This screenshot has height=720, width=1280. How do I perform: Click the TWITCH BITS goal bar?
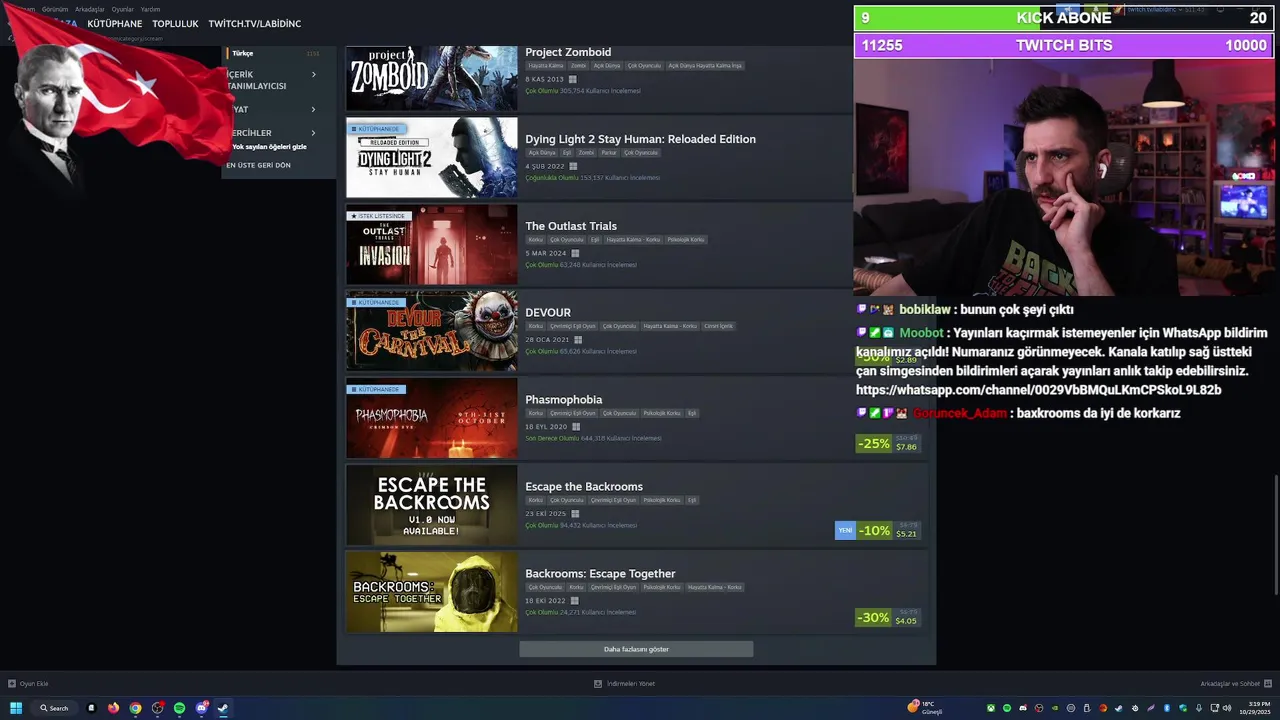pos(1064,45)
